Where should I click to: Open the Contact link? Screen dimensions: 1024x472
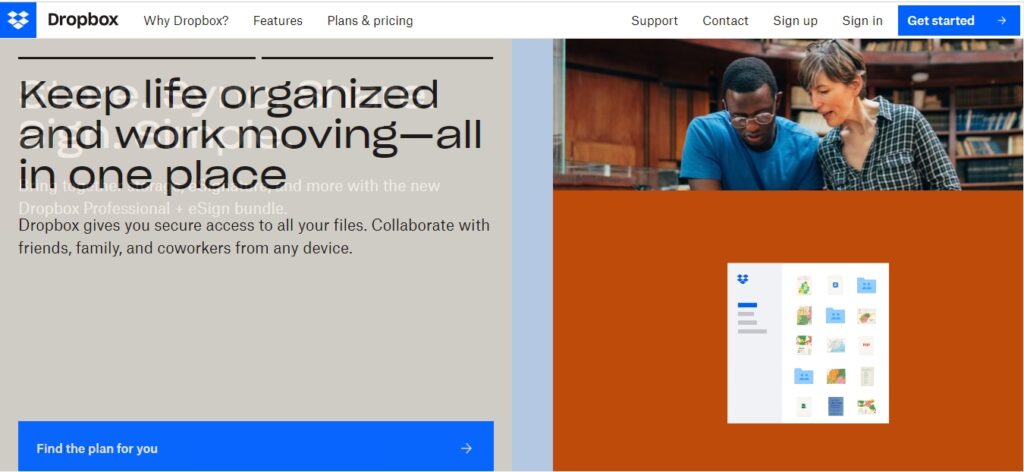pos(726,21)
